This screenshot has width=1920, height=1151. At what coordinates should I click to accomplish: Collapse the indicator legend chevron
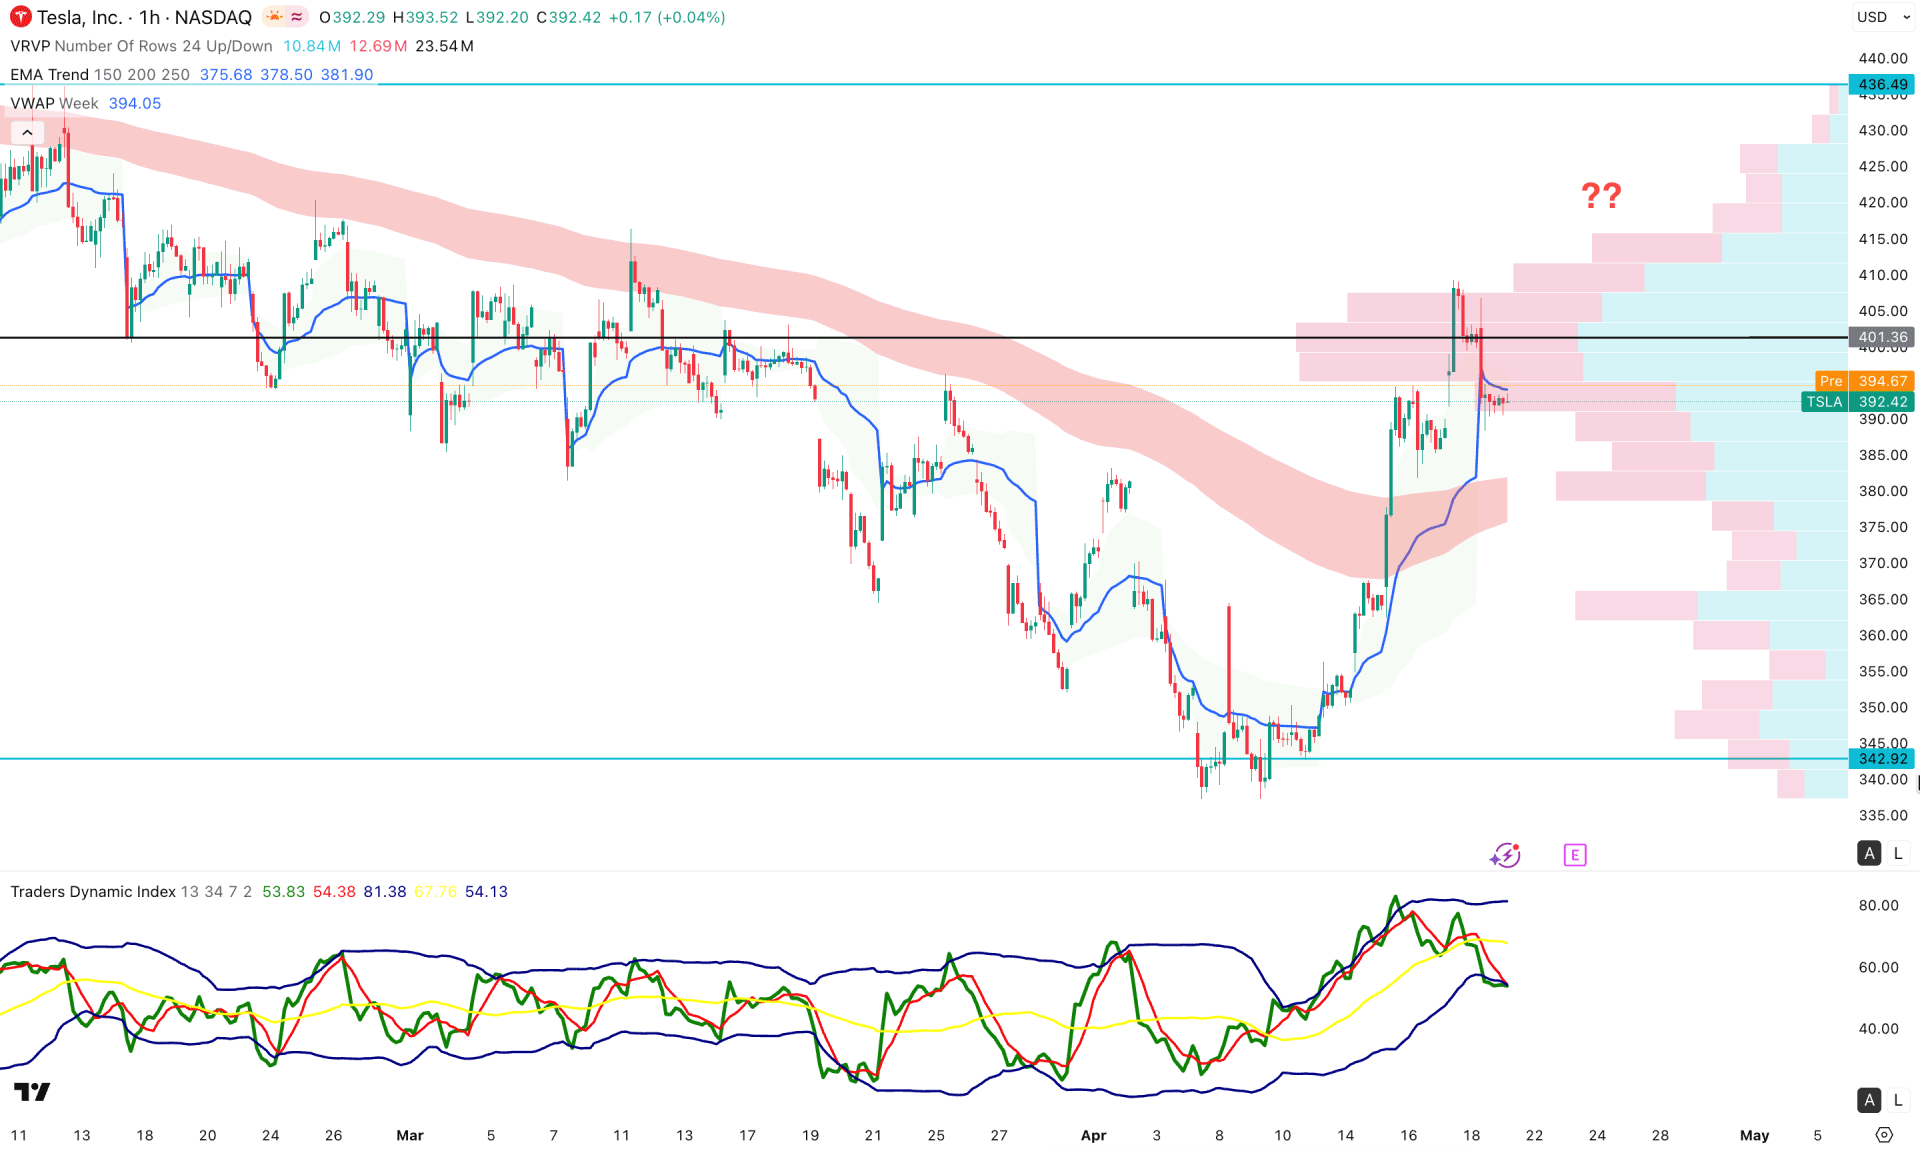[x=27, y=132]
